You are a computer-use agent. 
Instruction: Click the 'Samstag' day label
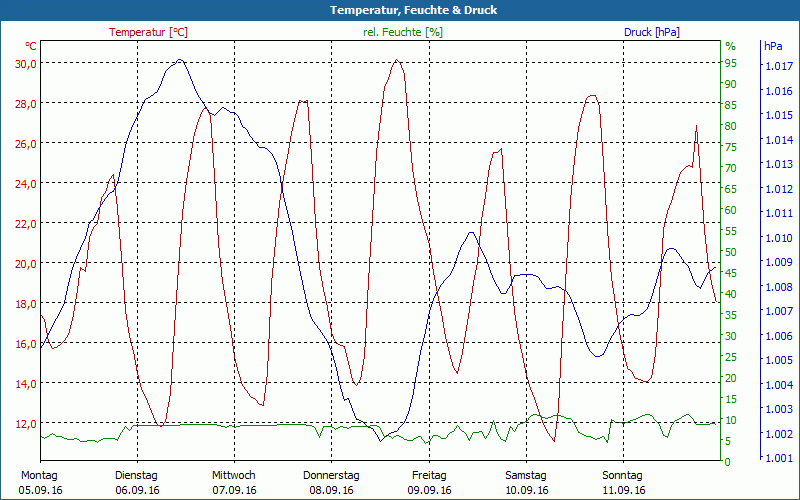point(526,475)
